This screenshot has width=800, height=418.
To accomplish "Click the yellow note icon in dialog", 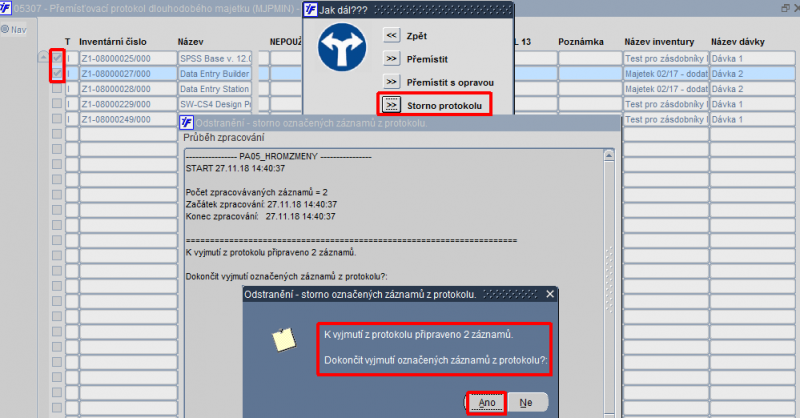I will pyautogui.click(x=284, y=340).
